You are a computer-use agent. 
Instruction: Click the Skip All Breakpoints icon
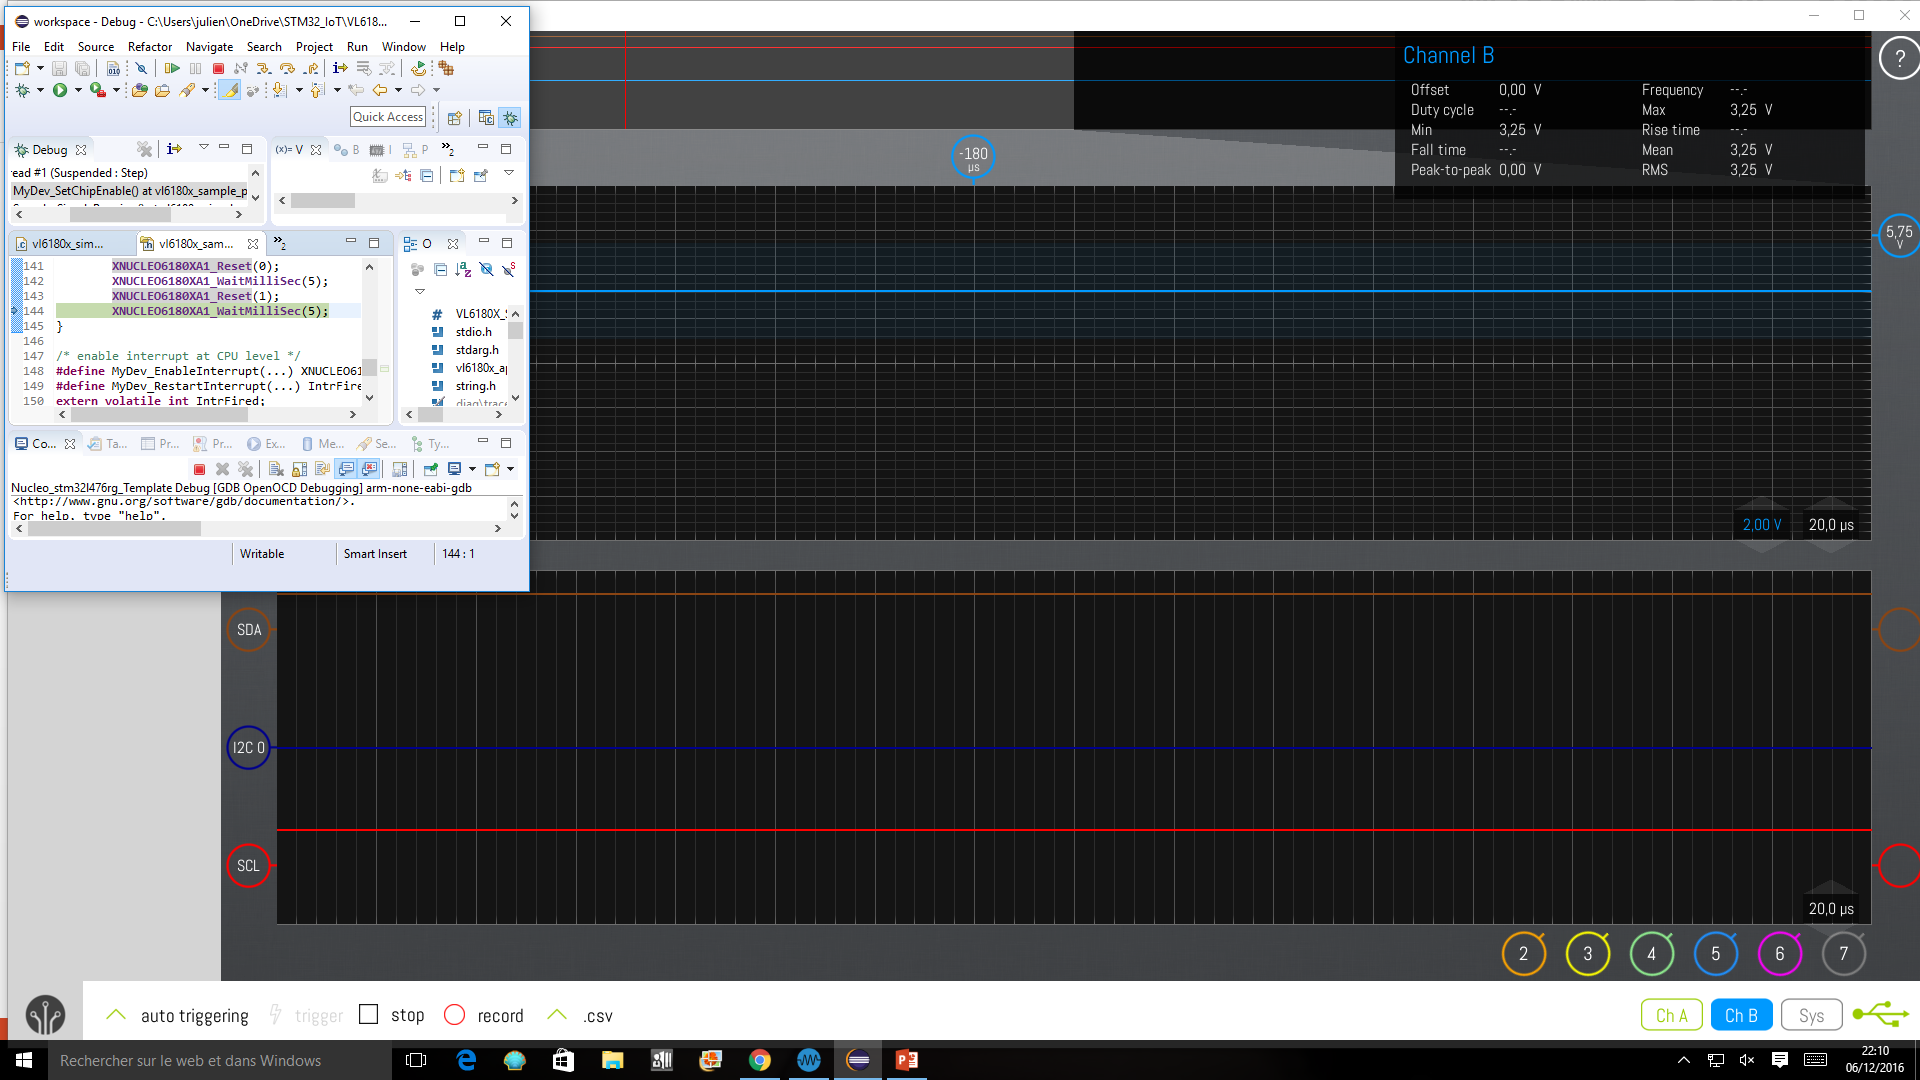[x=141, y=68]
